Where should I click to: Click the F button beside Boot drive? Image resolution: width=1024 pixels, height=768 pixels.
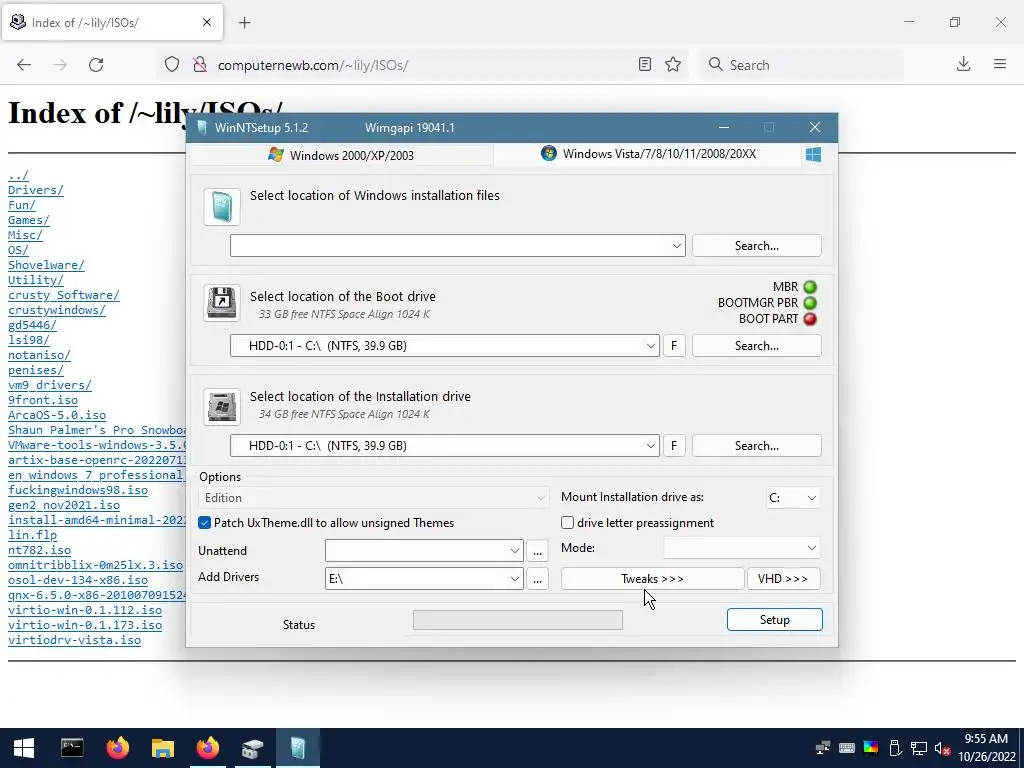click(674, 346)
